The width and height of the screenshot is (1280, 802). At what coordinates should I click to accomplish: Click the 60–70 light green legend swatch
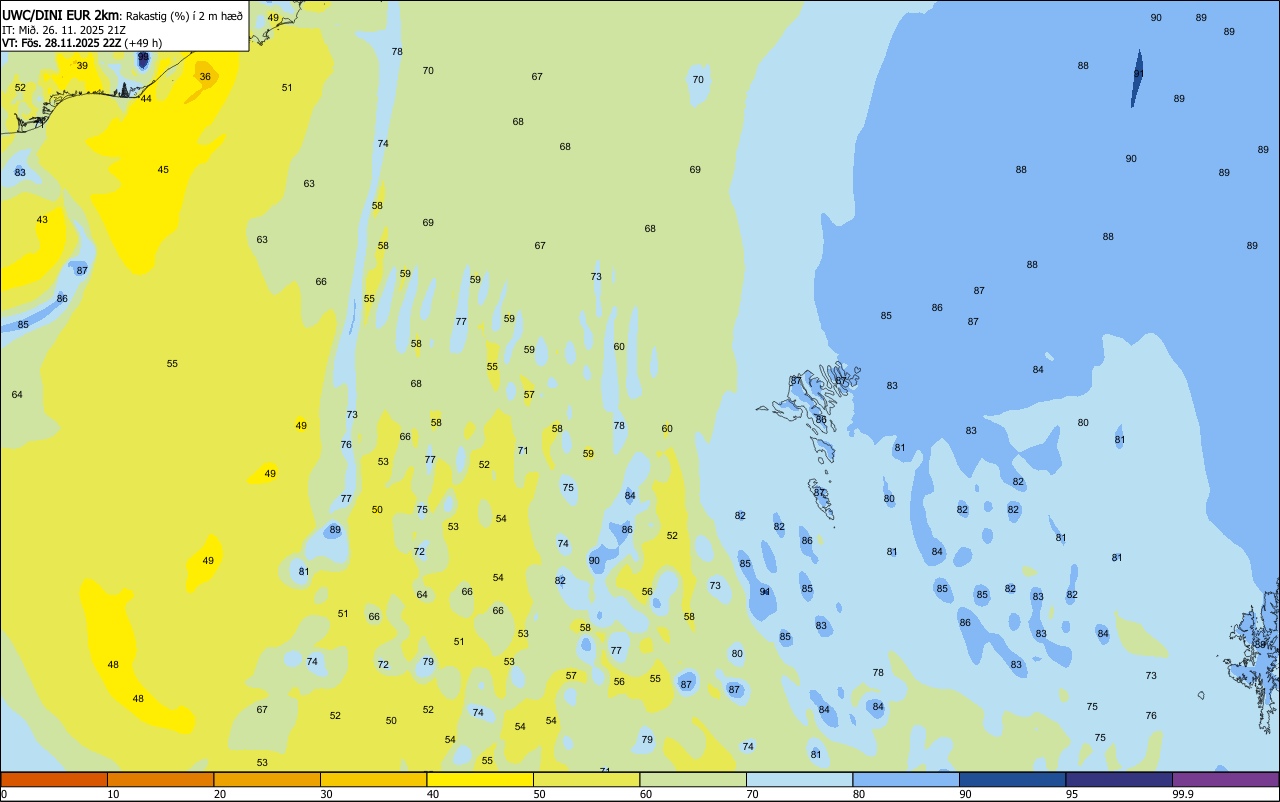(x=693, y=779)
